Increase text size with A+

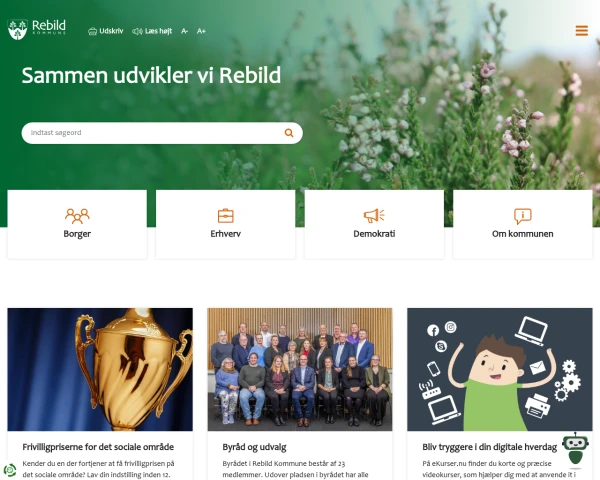201,31
